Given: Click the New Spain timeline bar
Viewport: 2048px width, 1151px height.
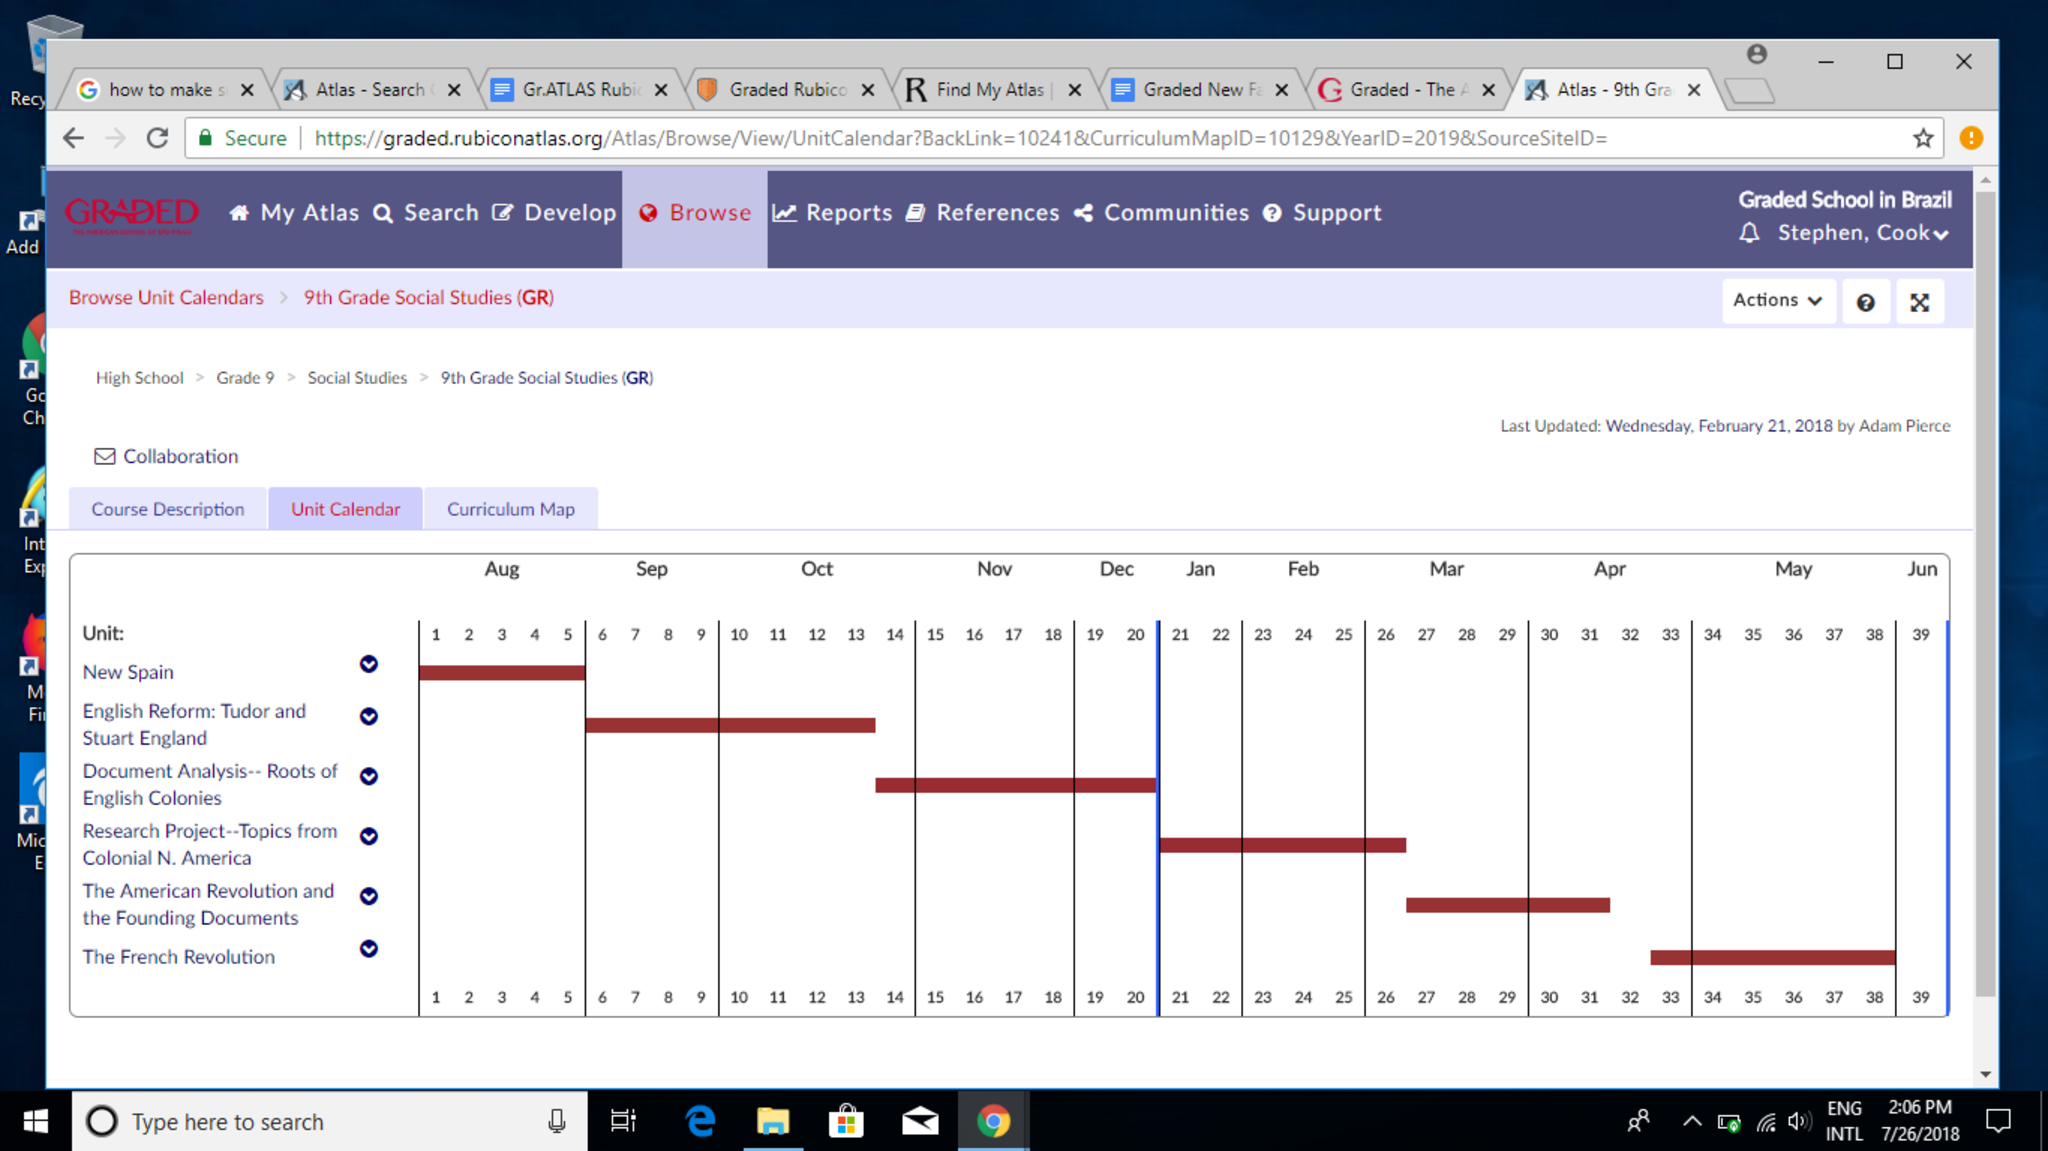Looking at the screenshot, I should click(x=502, y=672).
